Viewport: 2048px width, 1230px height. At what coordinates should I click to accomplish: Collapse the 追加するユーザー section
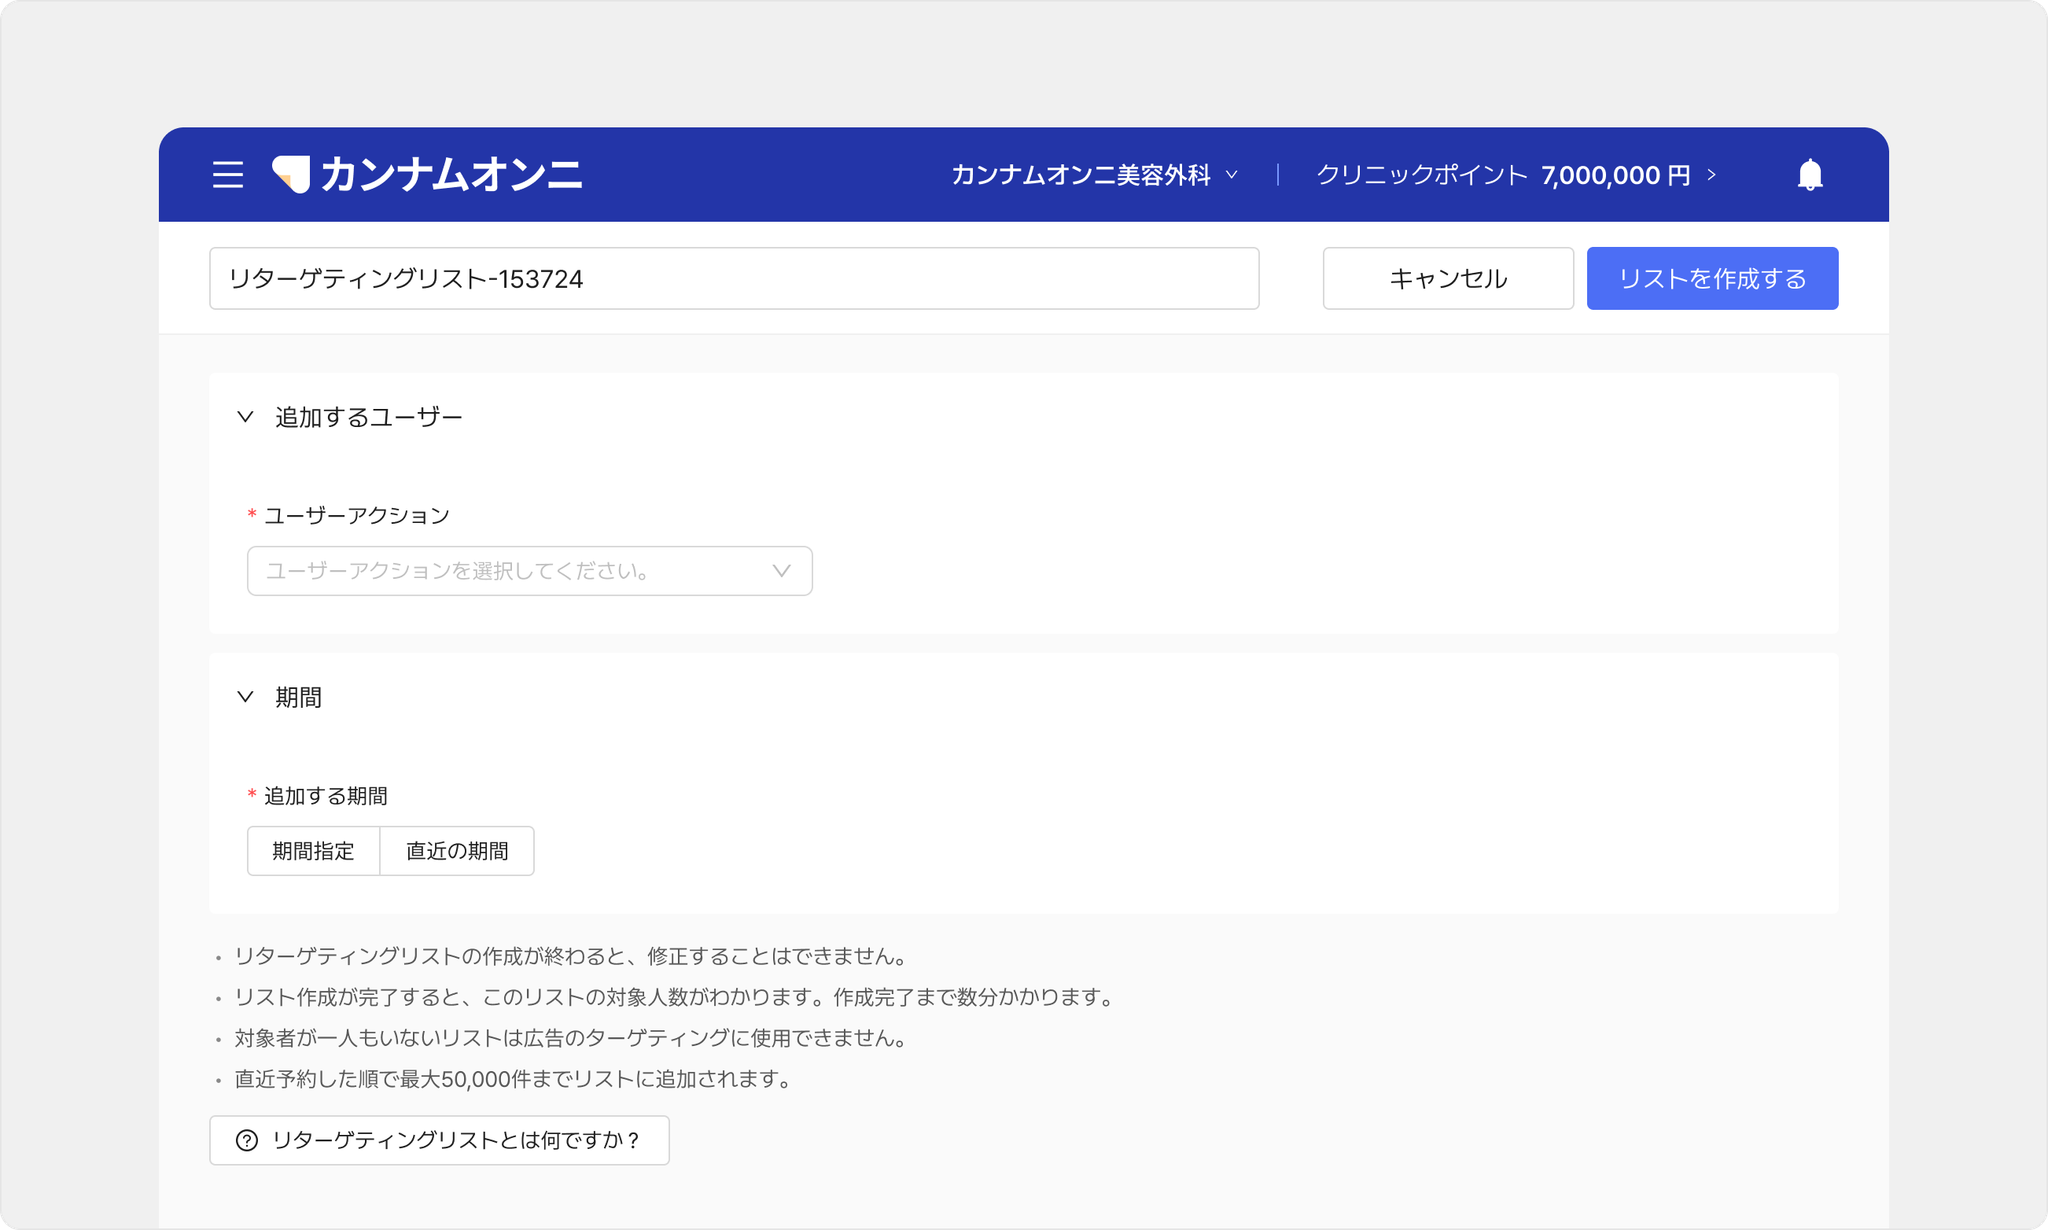tap(245, 417)
